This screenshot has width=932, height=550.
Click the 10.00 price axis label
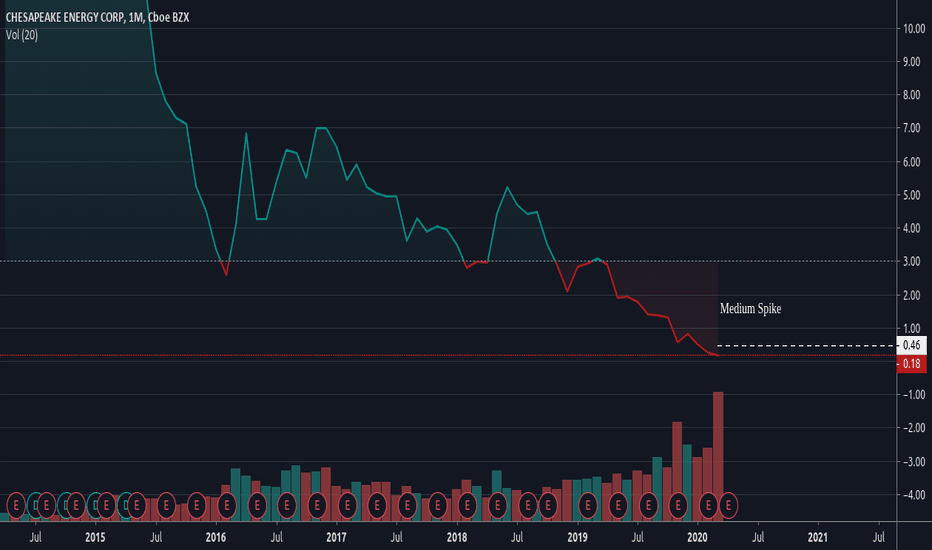(914, 29)
